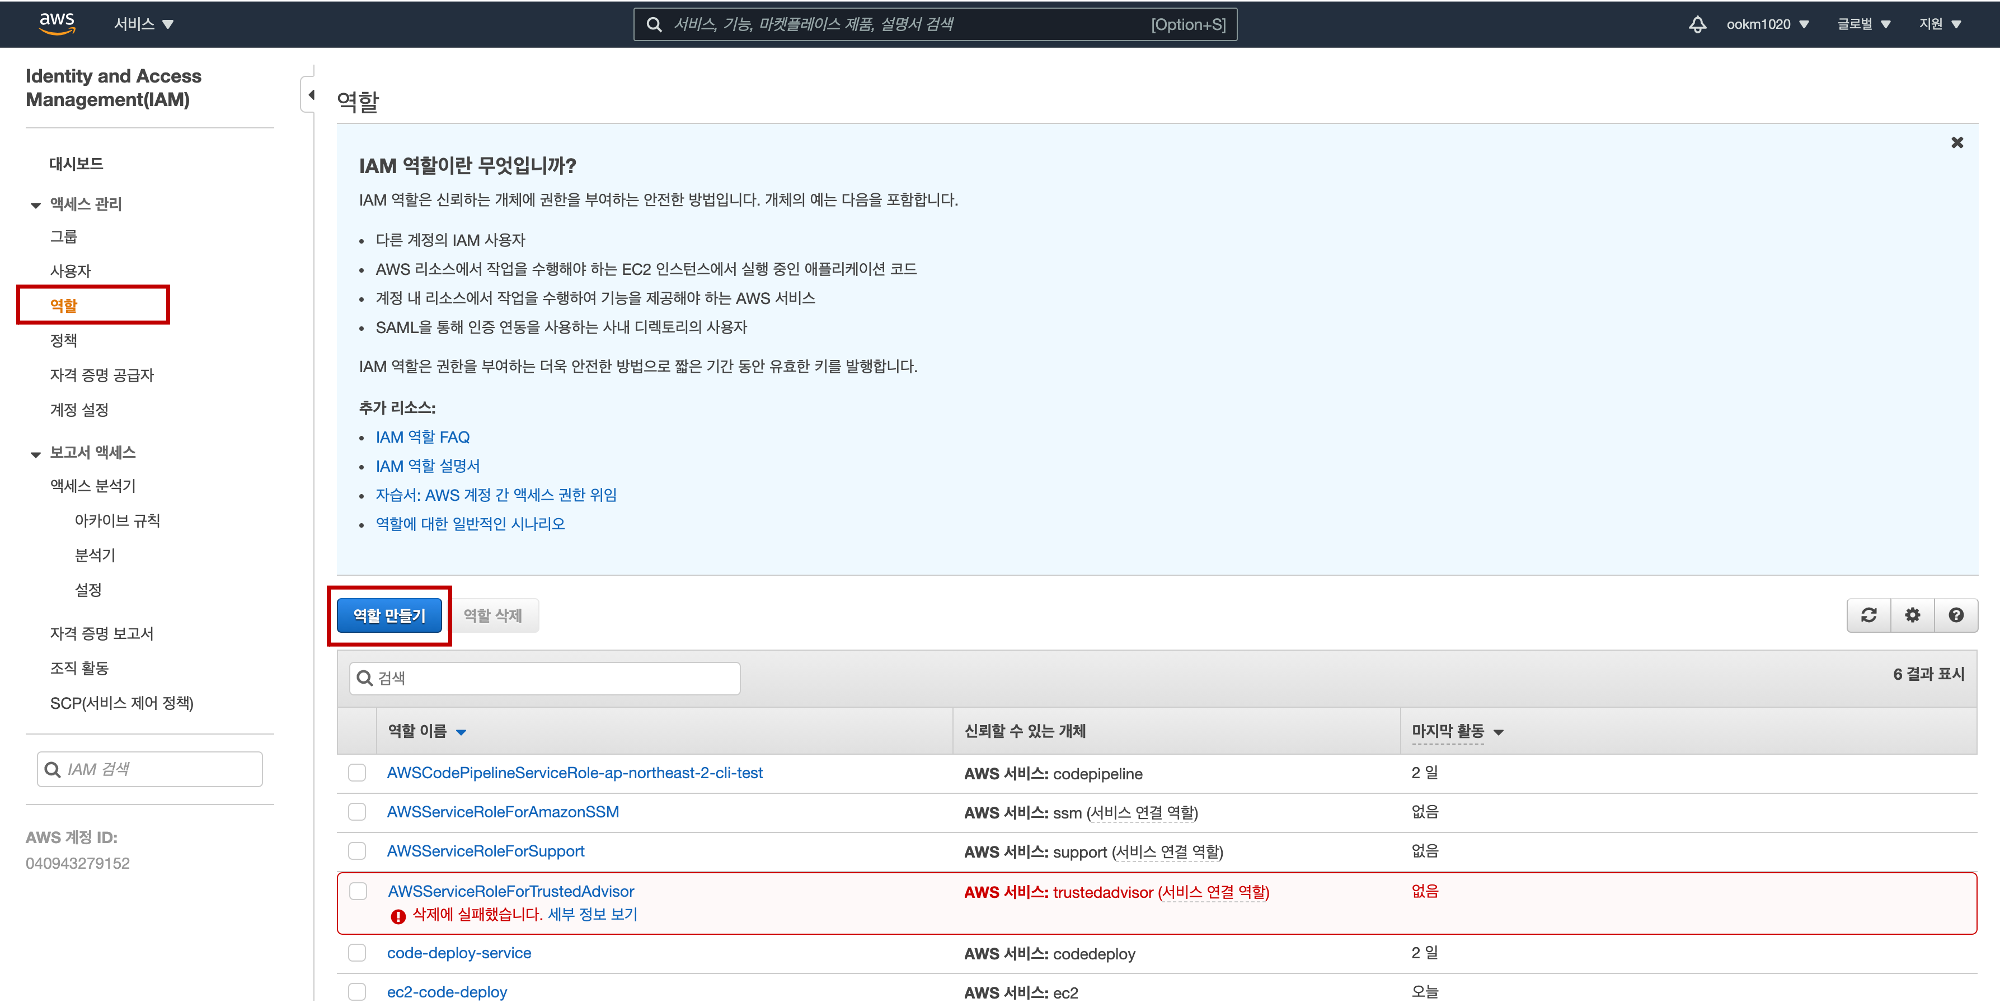The width and height of the screenshot is (2002, 1004).
Task: Click the 역할 만들기 button
Action: (x=389, y=615)
